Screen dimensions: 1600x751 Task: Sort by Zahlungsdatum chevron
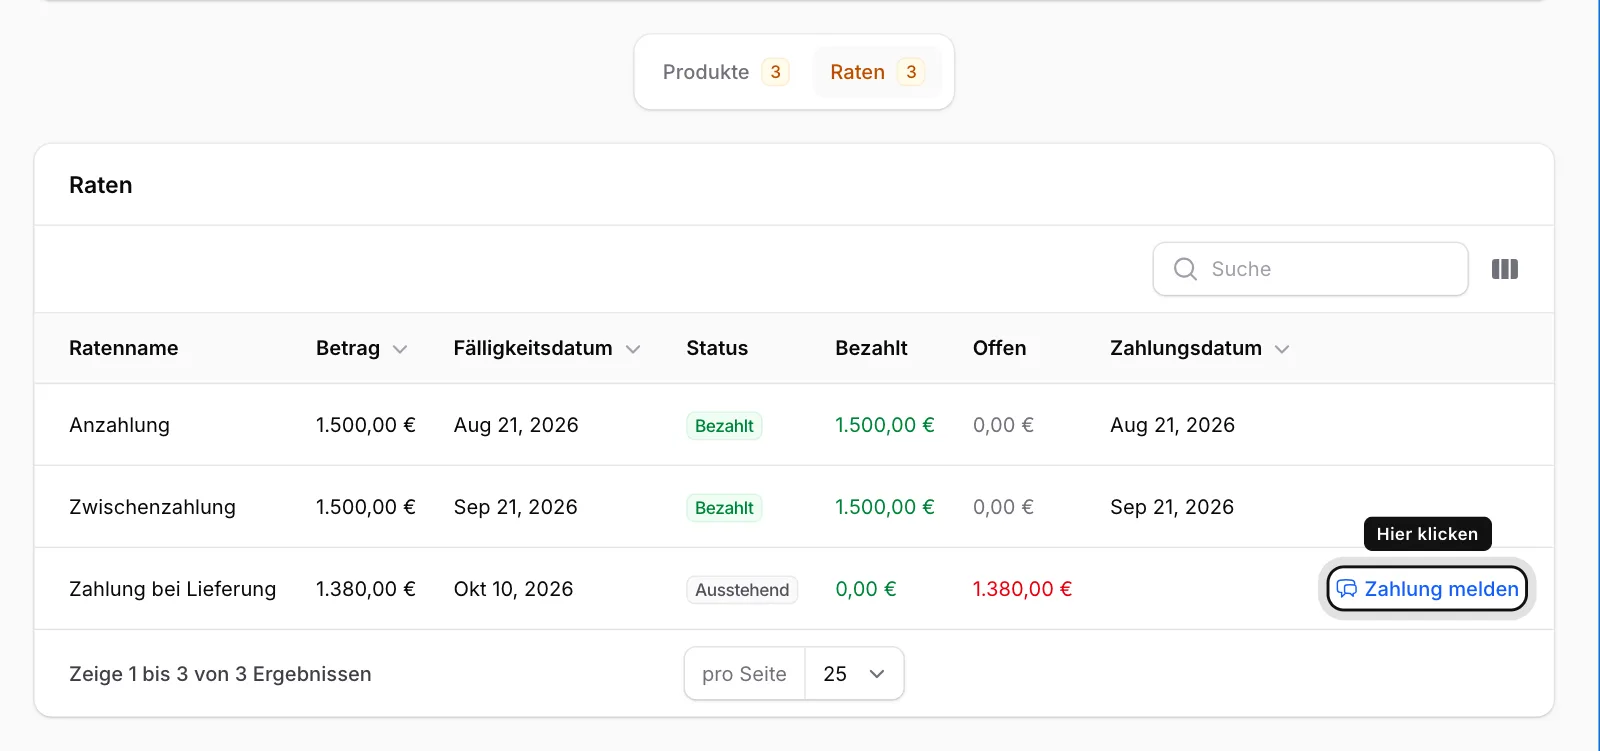[x=1282, y=349]
